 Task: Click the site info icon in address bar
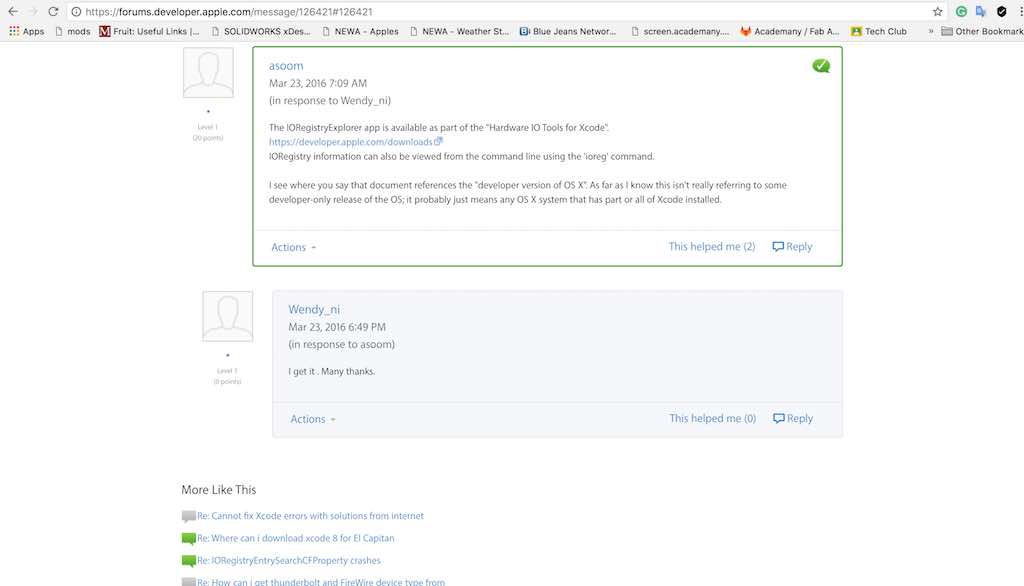[76, 12]
